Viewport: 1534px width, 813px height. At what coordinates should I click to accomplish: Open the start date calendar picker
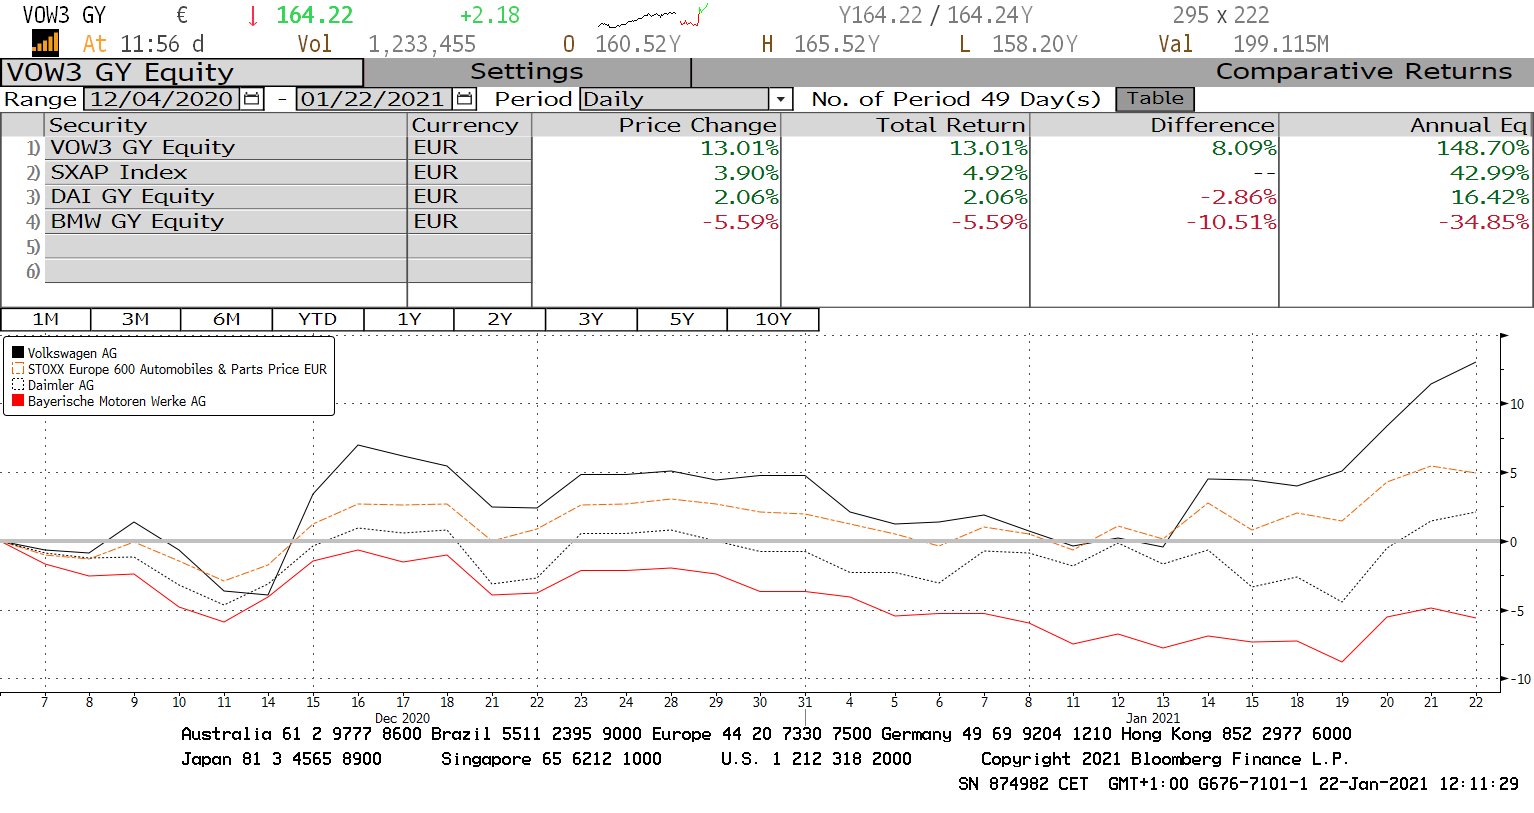pos(252,99)
